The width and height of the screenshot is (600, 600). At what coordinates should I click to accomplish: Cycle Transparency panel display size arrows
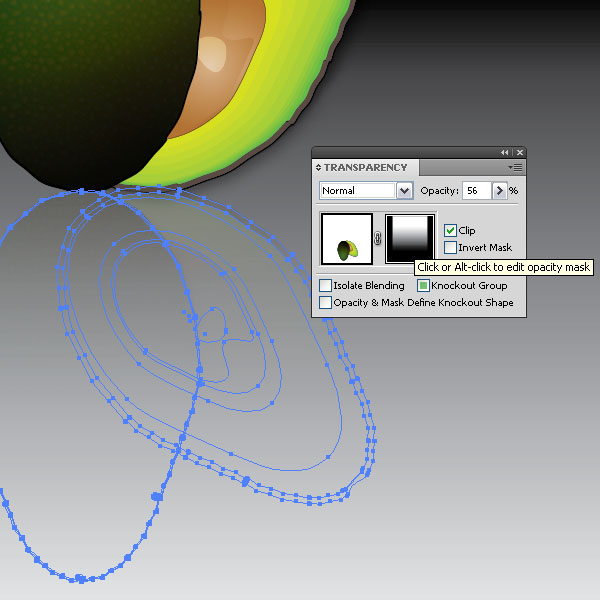click(318, 168)
